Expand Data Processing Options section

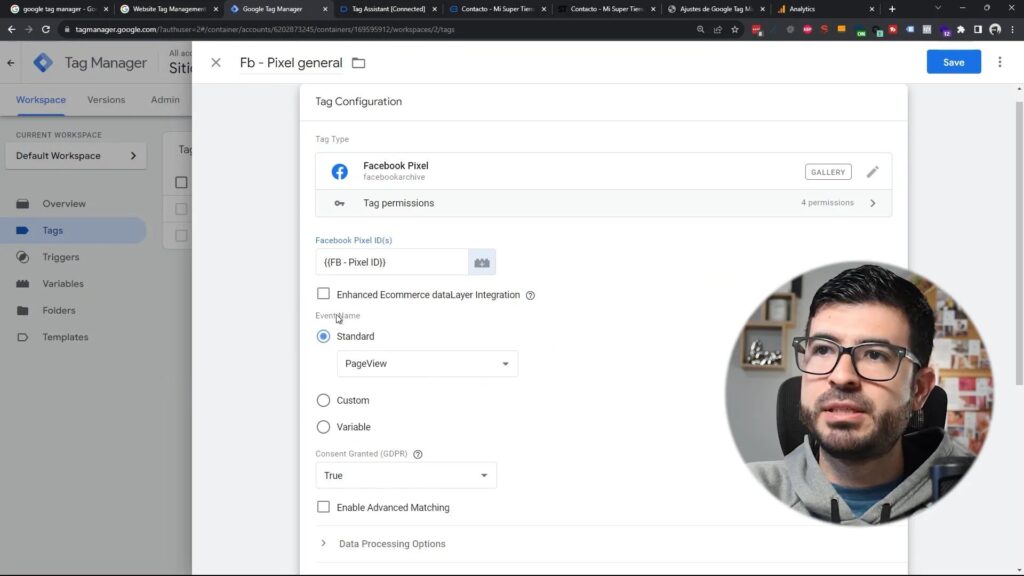(323, 543)
